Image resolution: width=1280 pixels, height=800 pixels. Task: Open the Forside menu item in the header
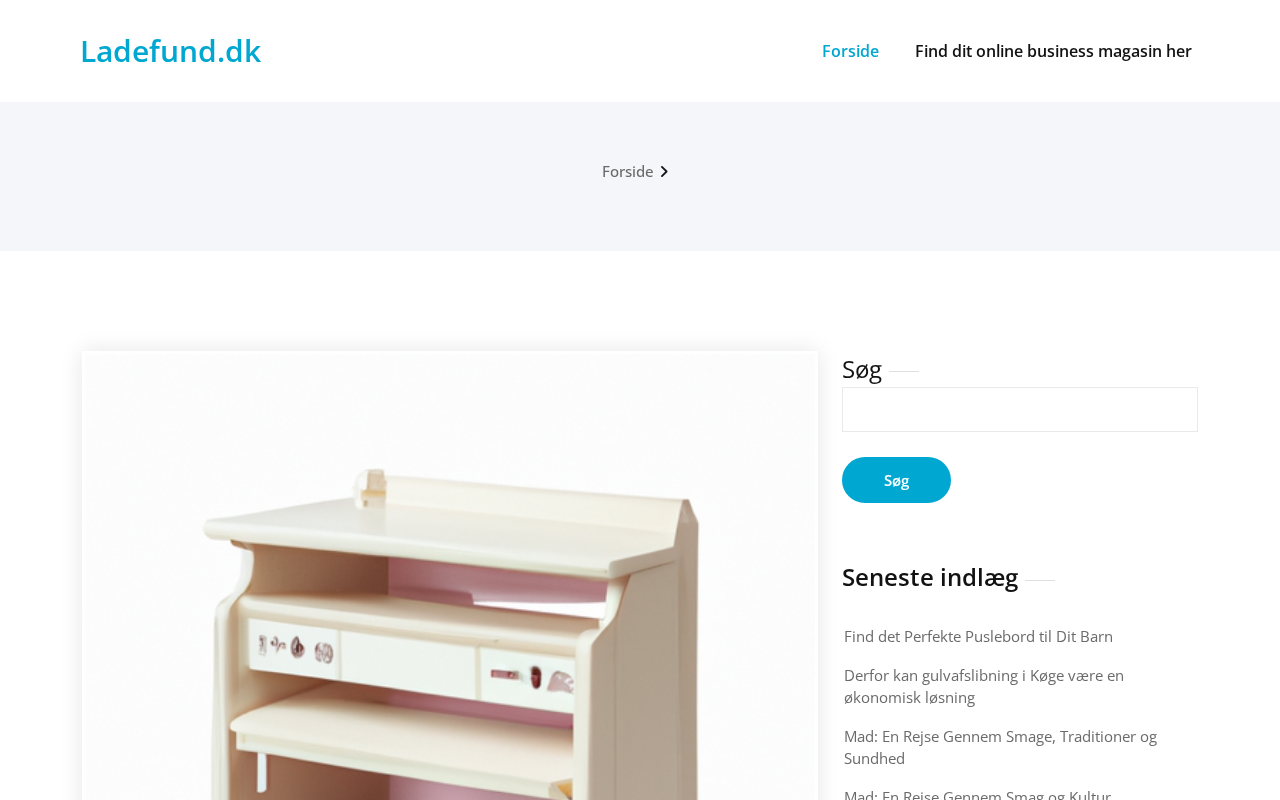pyautogui.click(x=850, y=51)
